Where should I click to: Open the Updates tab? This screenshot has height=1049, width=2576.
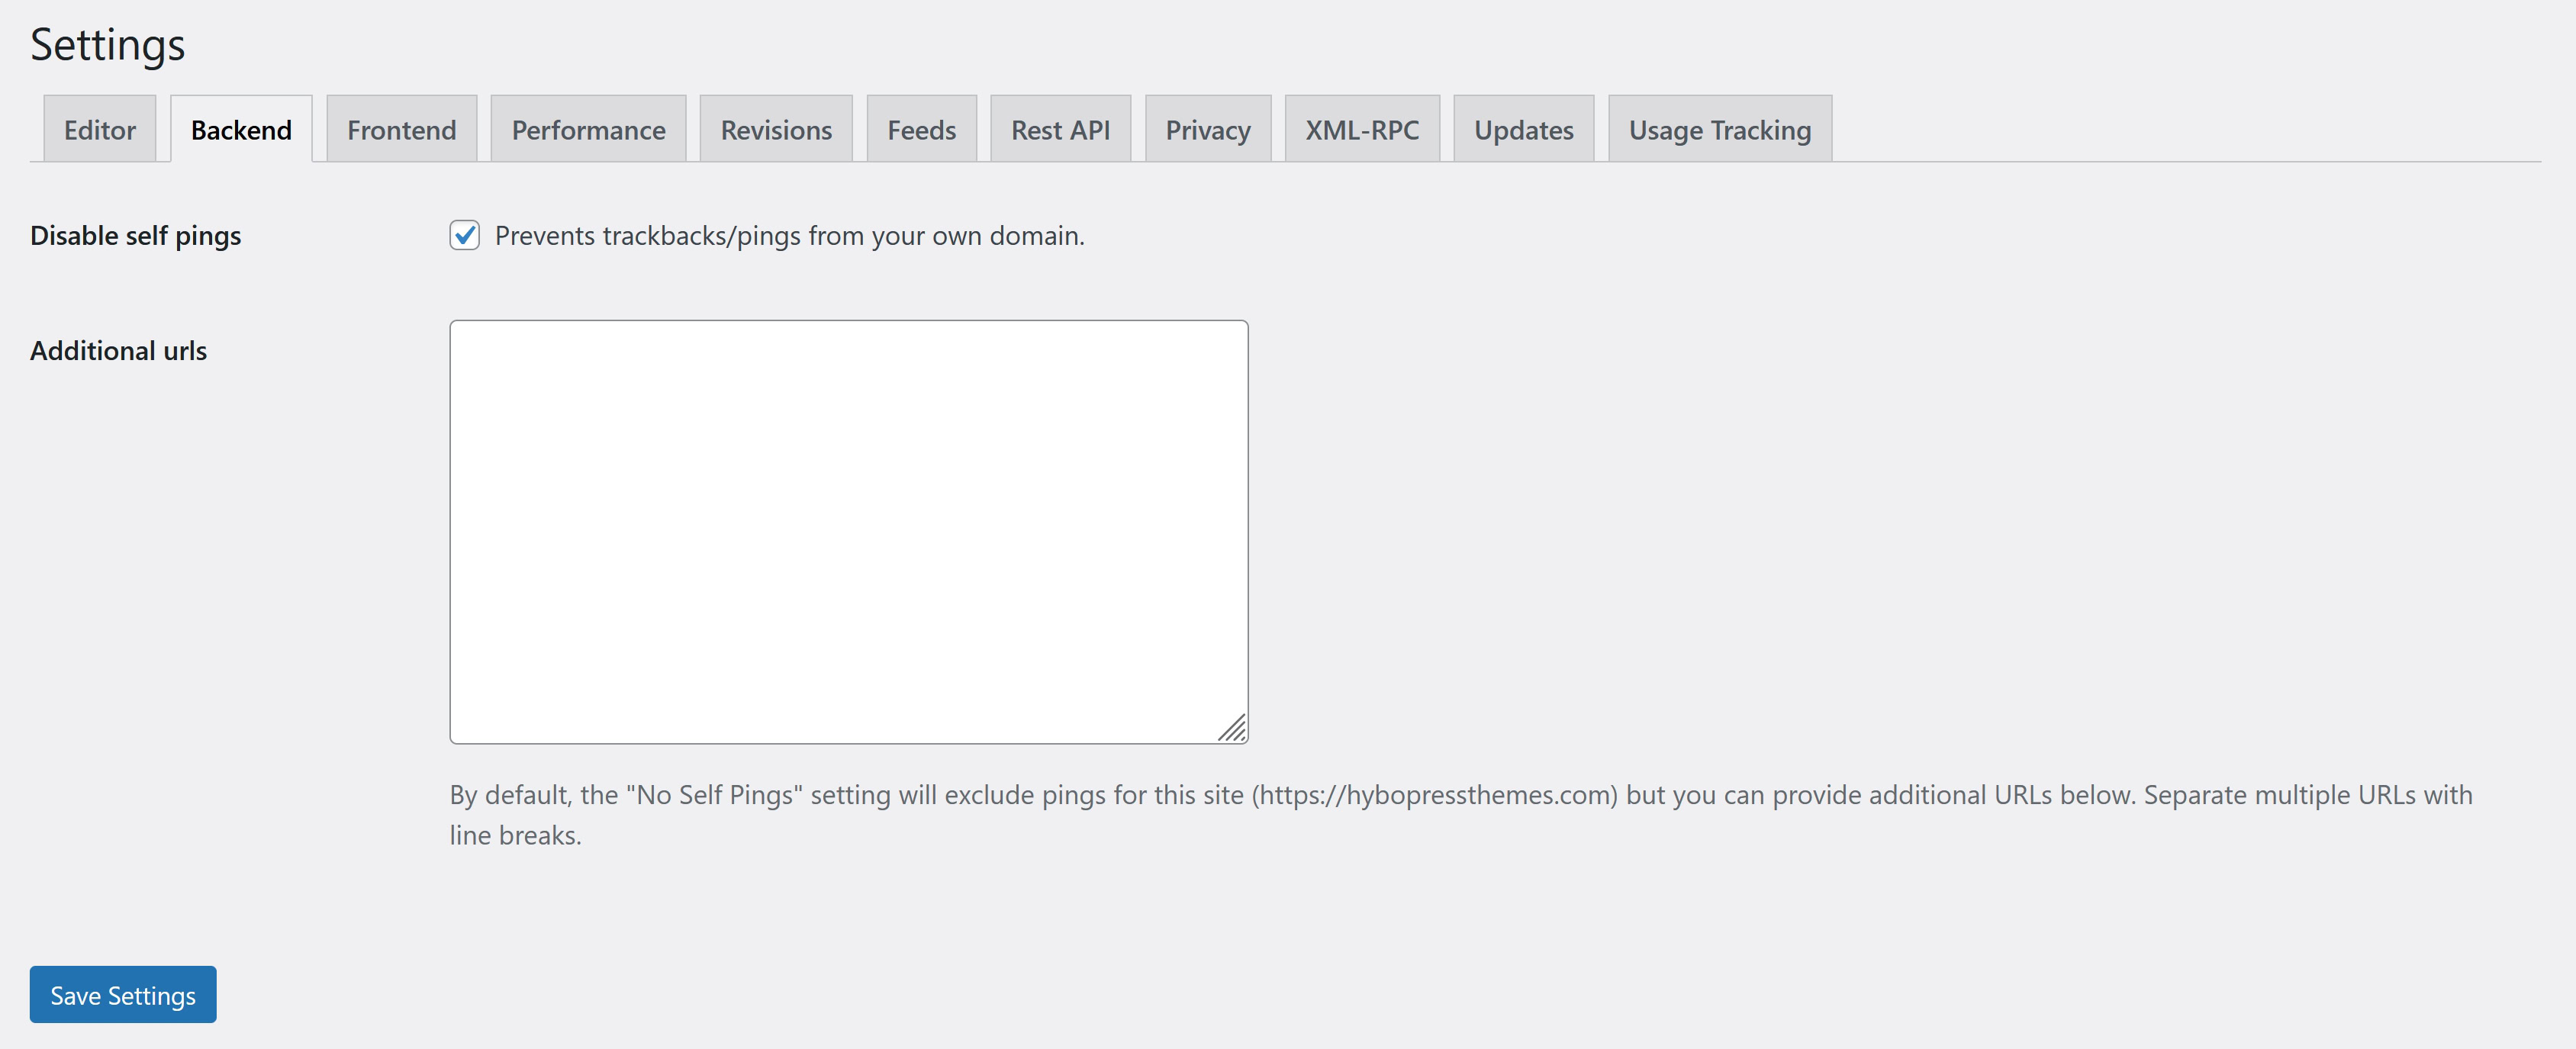click(x=1523, y=130)
